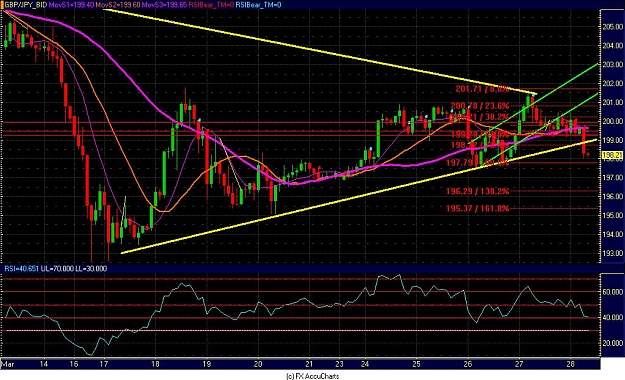Click the 201.00 price axis label
The image size is (625, 380).
(x=613, y=102)
